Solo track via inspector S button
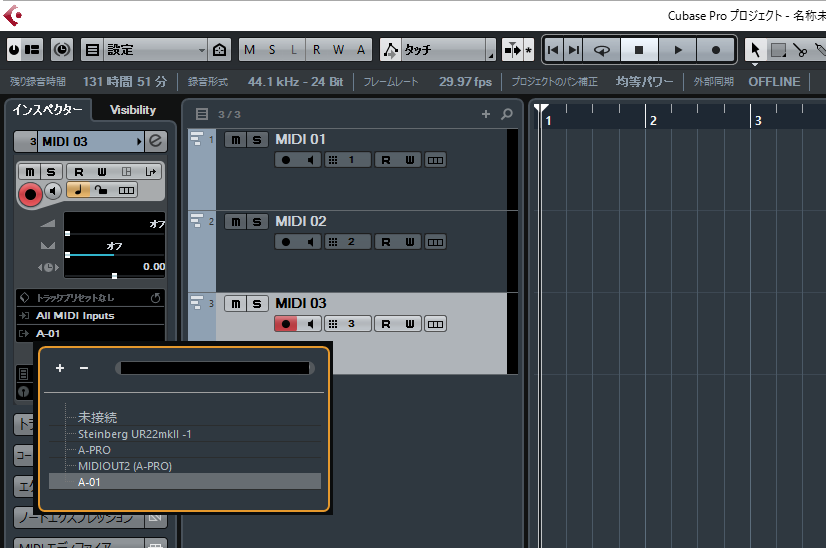The width and height of the screenshot is (826, 548). tap(51, 172)
